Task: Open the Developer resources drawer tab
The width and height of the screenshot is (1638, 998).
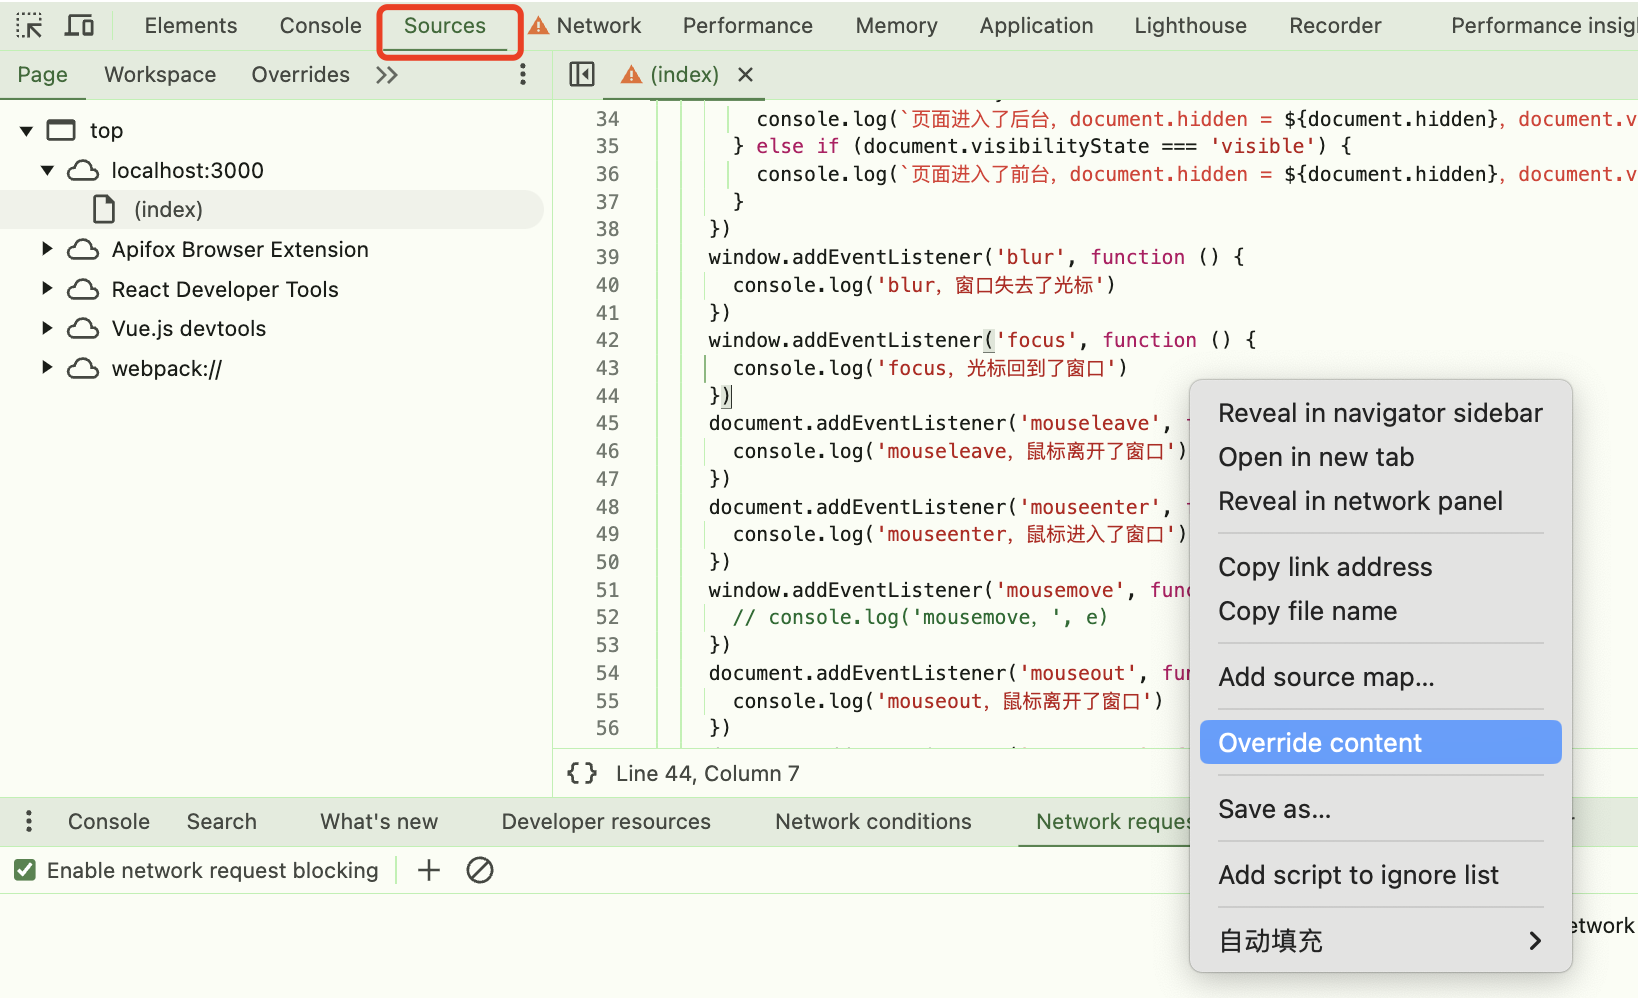Action: pos(606,822)
